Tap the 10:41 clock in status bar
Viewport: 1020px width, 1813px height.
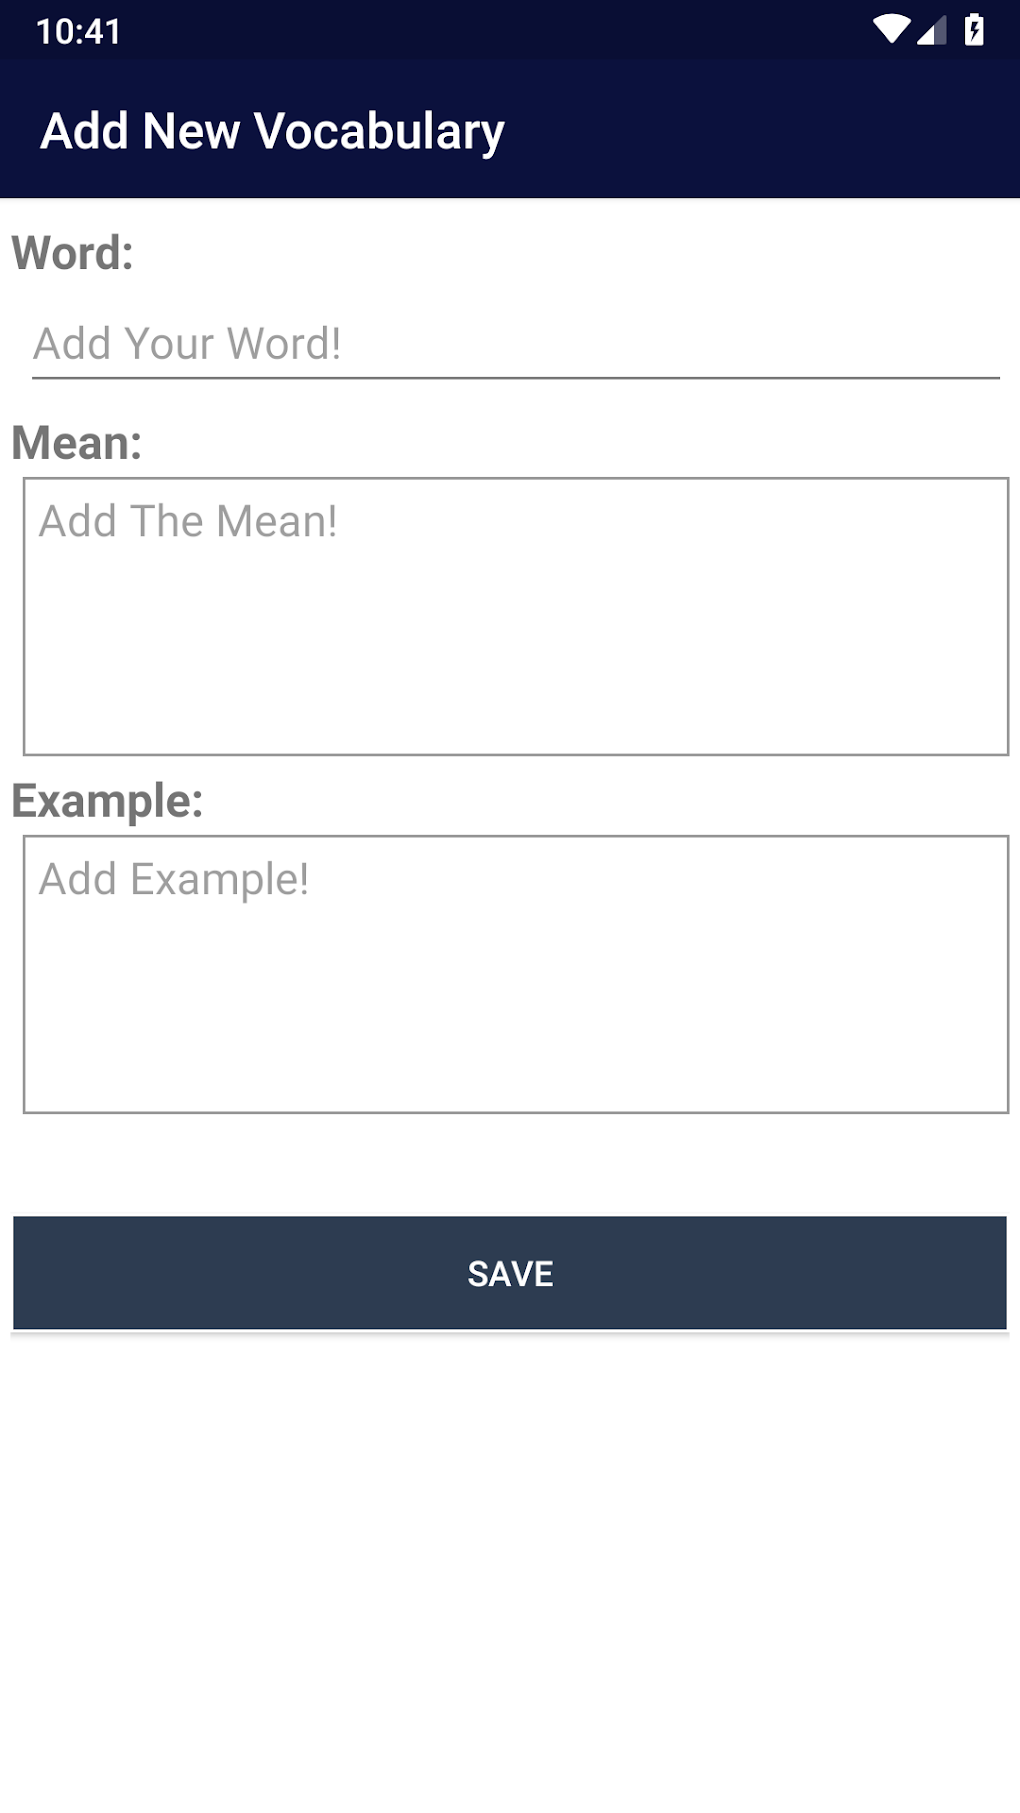point(78,31)
